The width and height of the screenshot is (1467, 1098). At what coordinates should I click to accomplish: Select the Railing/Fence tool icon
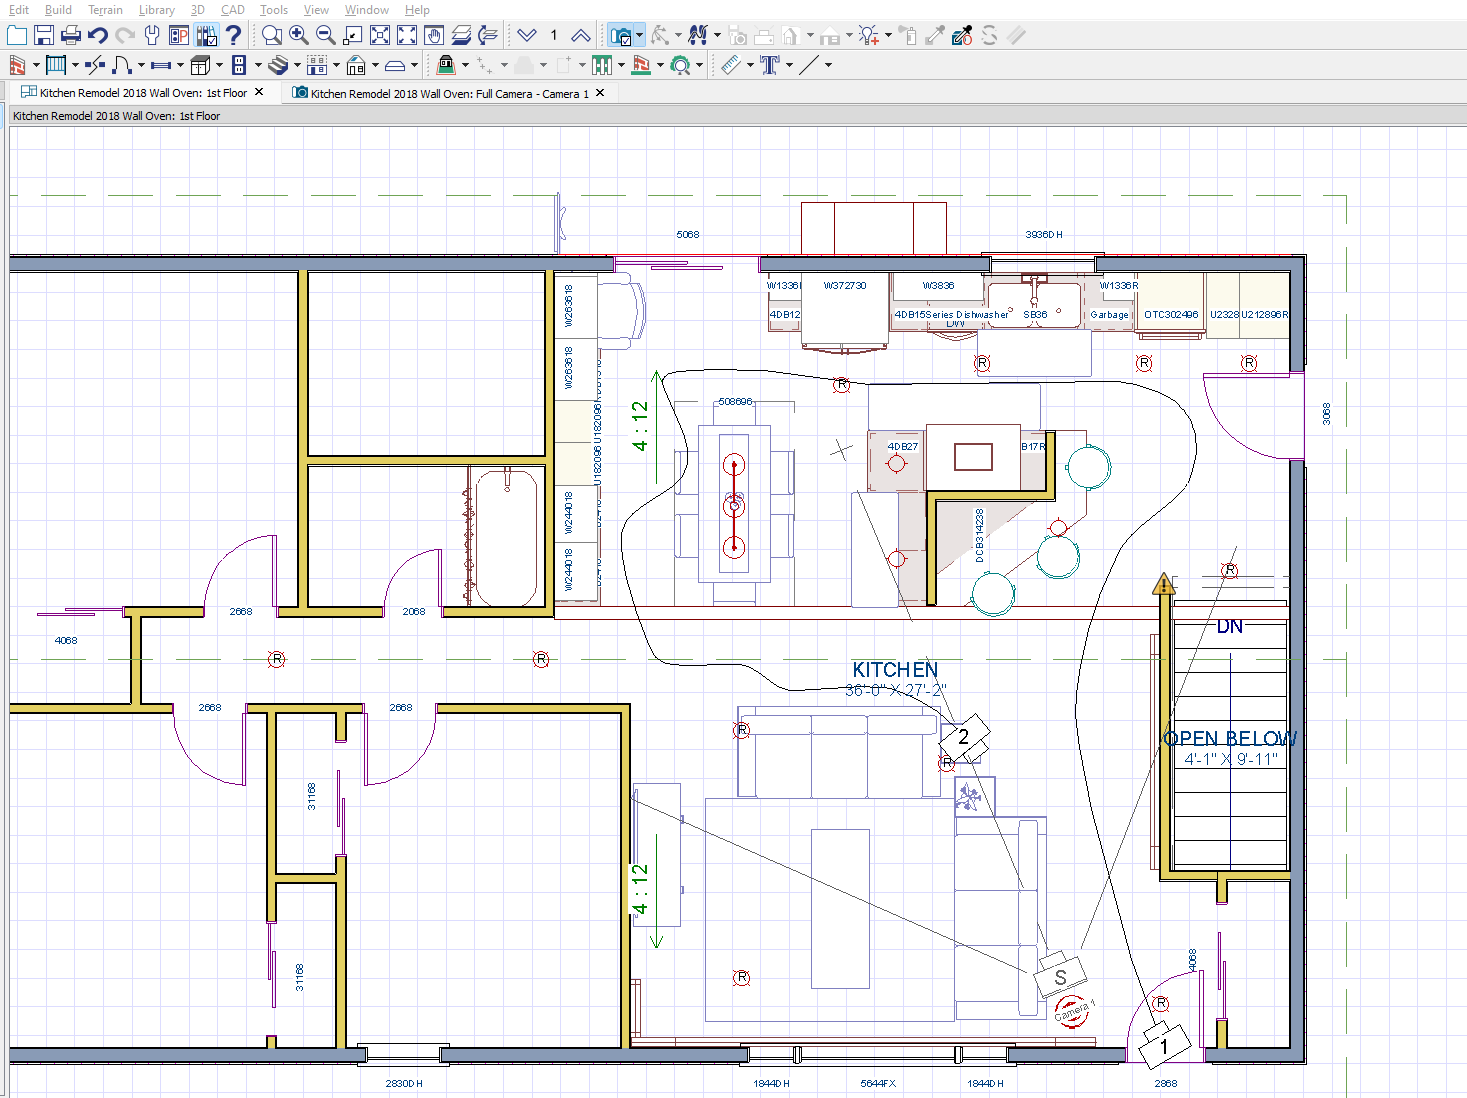[56, 65]
